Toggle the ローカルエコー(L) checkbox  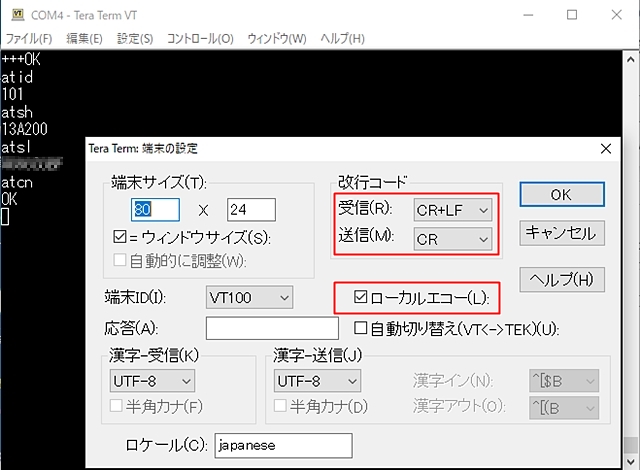point(362,298)
